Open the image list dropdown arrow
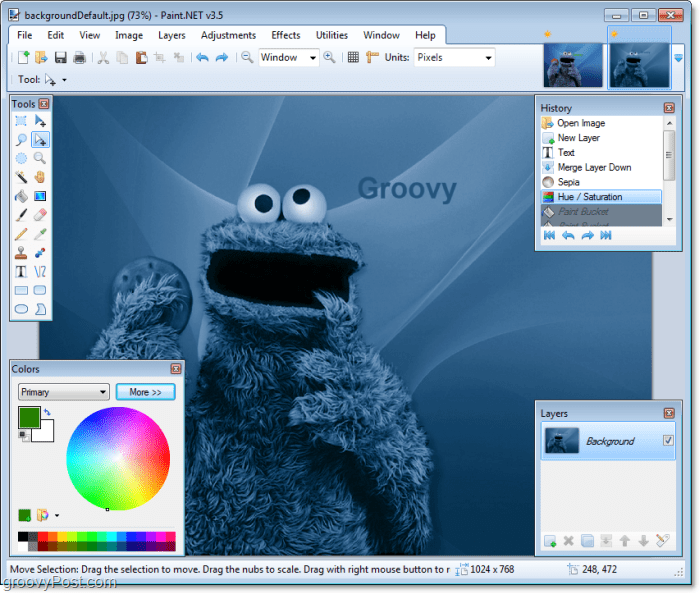The image size is (700, 593). (678, 58)
